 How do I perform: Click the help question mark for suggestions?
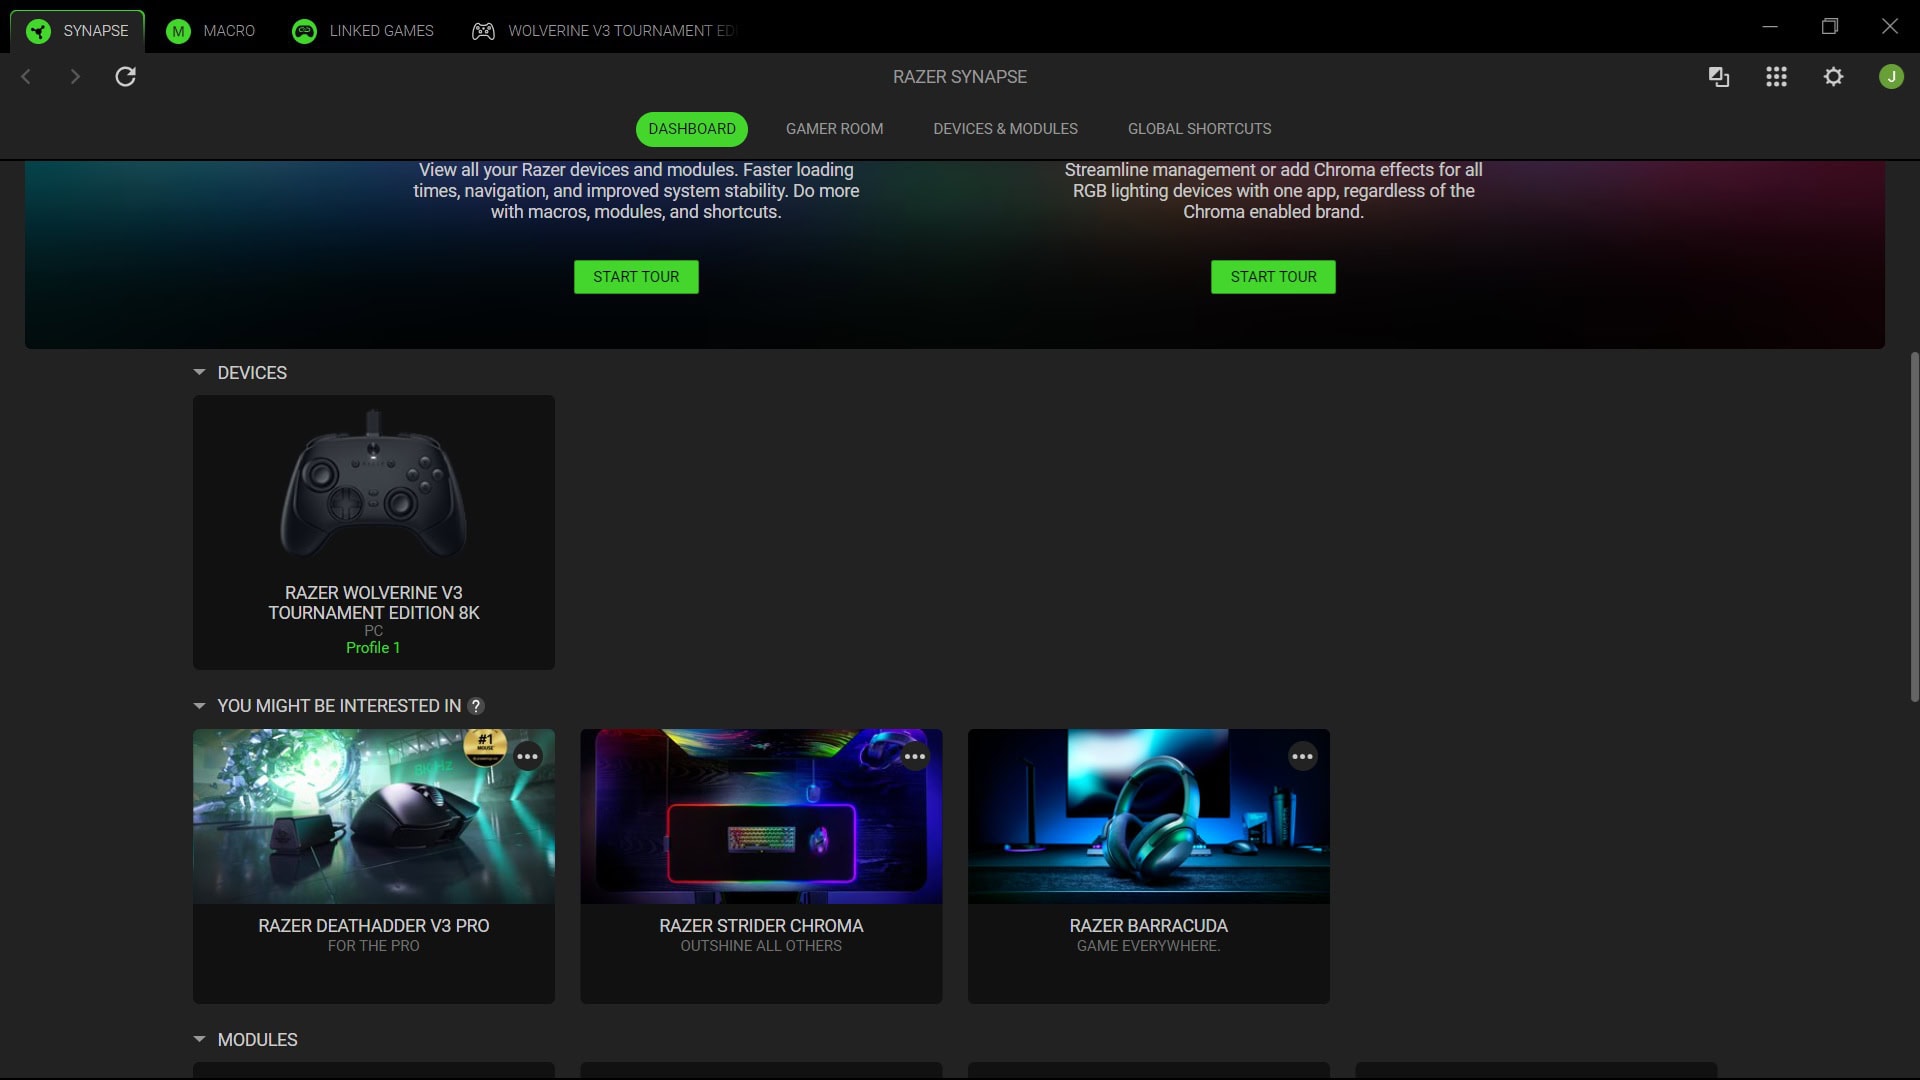pyautogui.click(x=476, y=706)
